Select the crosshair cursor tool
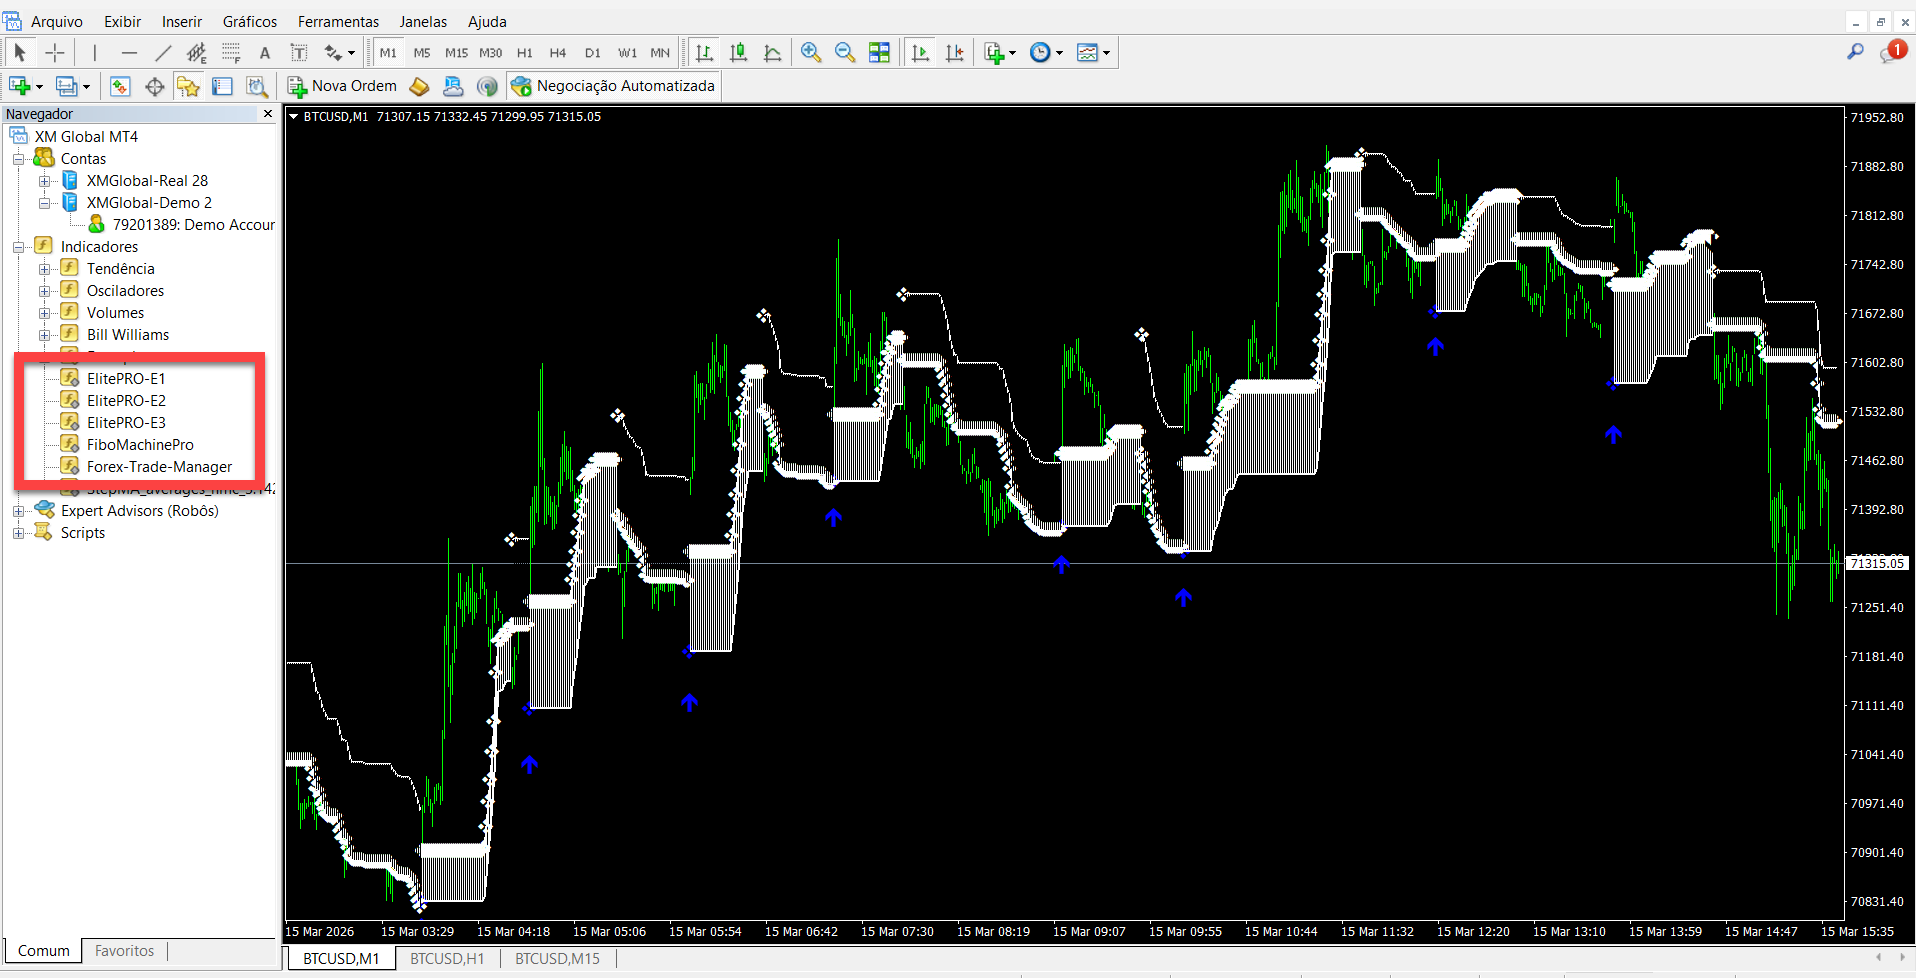Viewport: 1916px width, 978px height. pyautogui.click(x=55, y=53)
